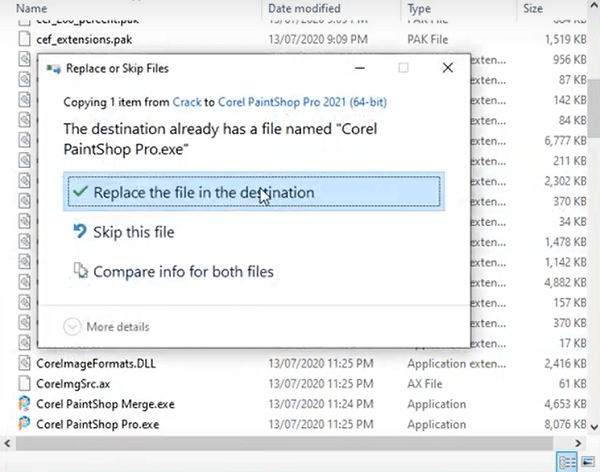600x472 pixels.
Task: Click the 13/07/2020 11:24 PM date cell
Action: coord(321,404)
